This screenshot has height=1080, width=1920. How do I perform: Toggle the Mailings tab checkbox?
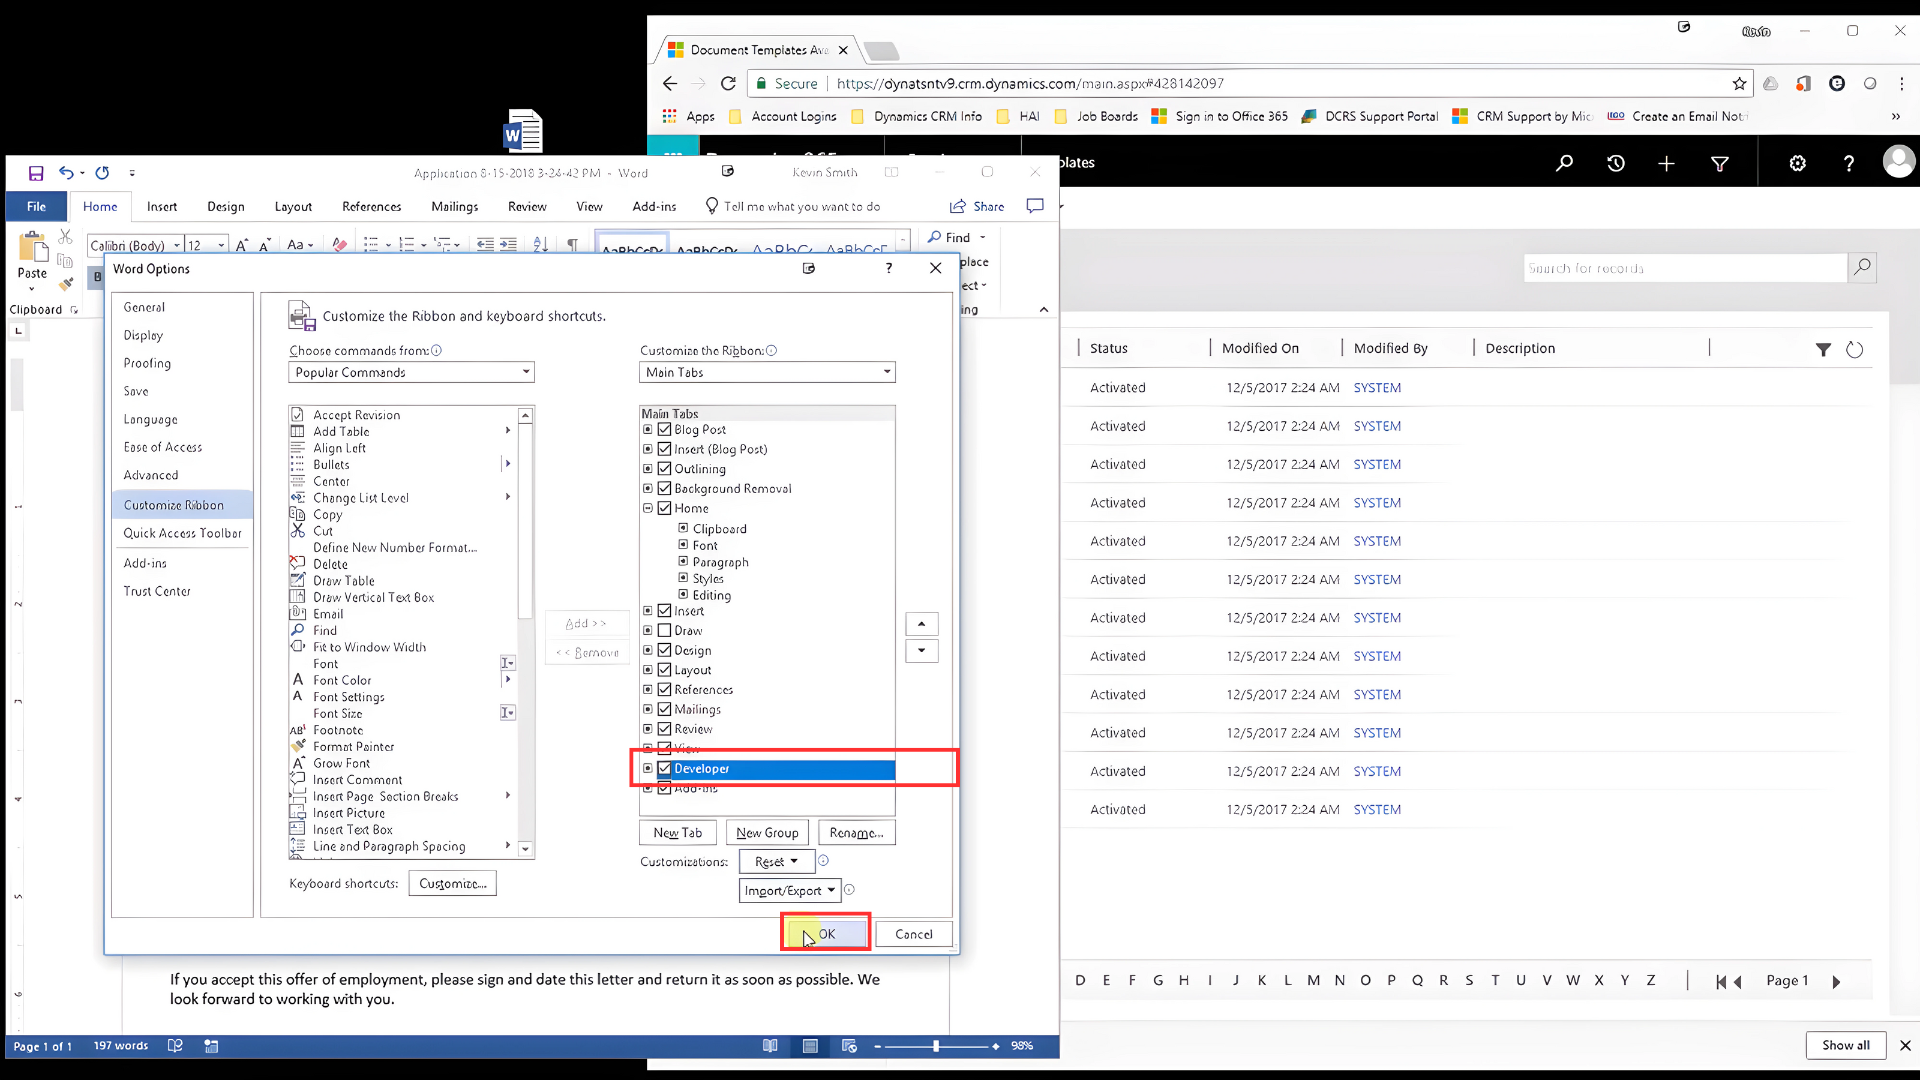(x=664, y=710)
